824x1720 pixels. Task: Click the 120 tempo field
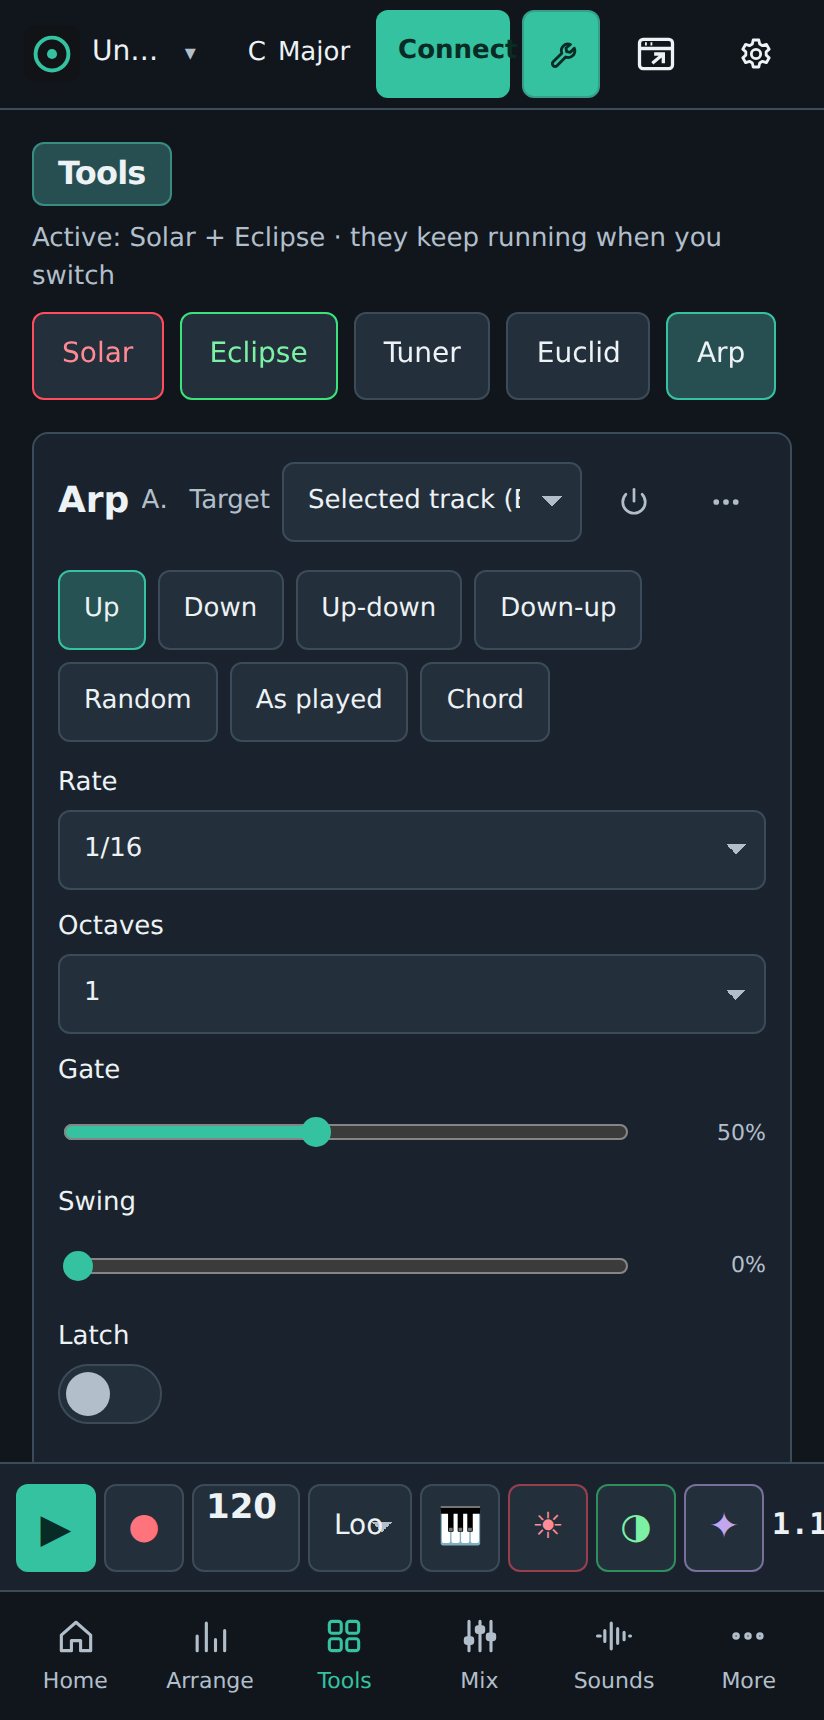click(246, 1528)
